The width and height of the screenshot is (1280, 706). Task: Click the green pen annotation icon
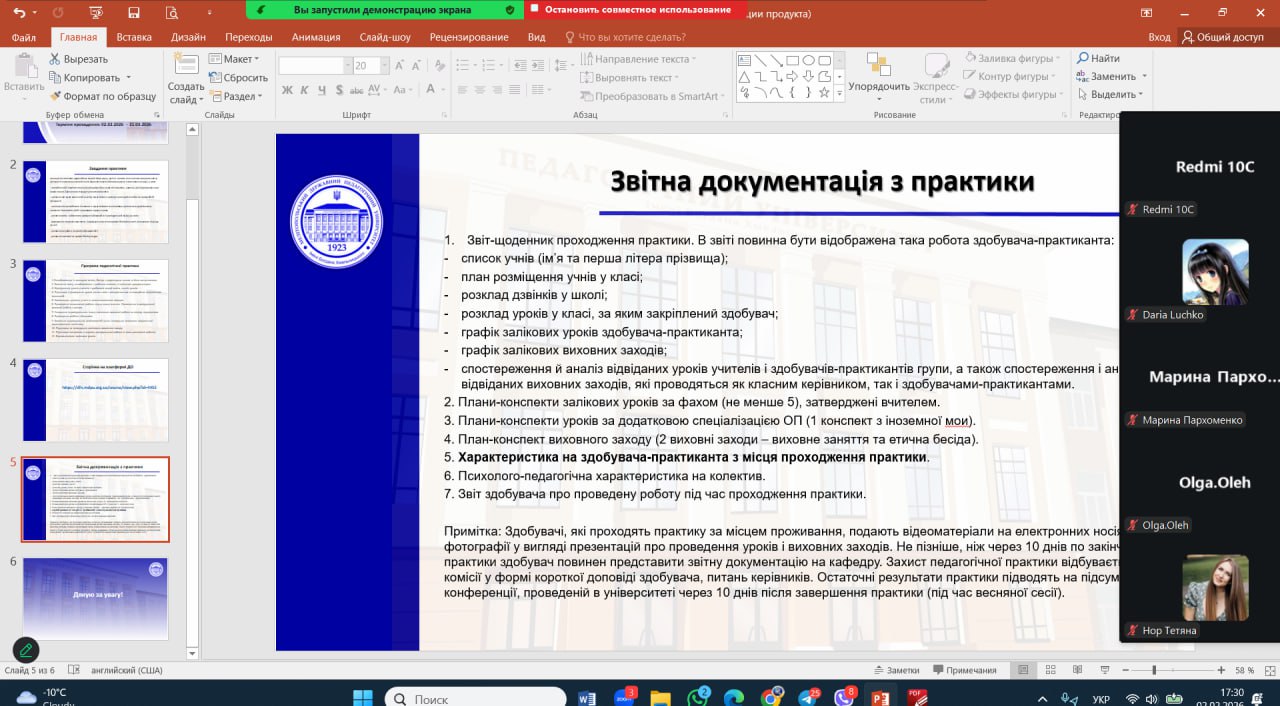(x=26, y=650)
